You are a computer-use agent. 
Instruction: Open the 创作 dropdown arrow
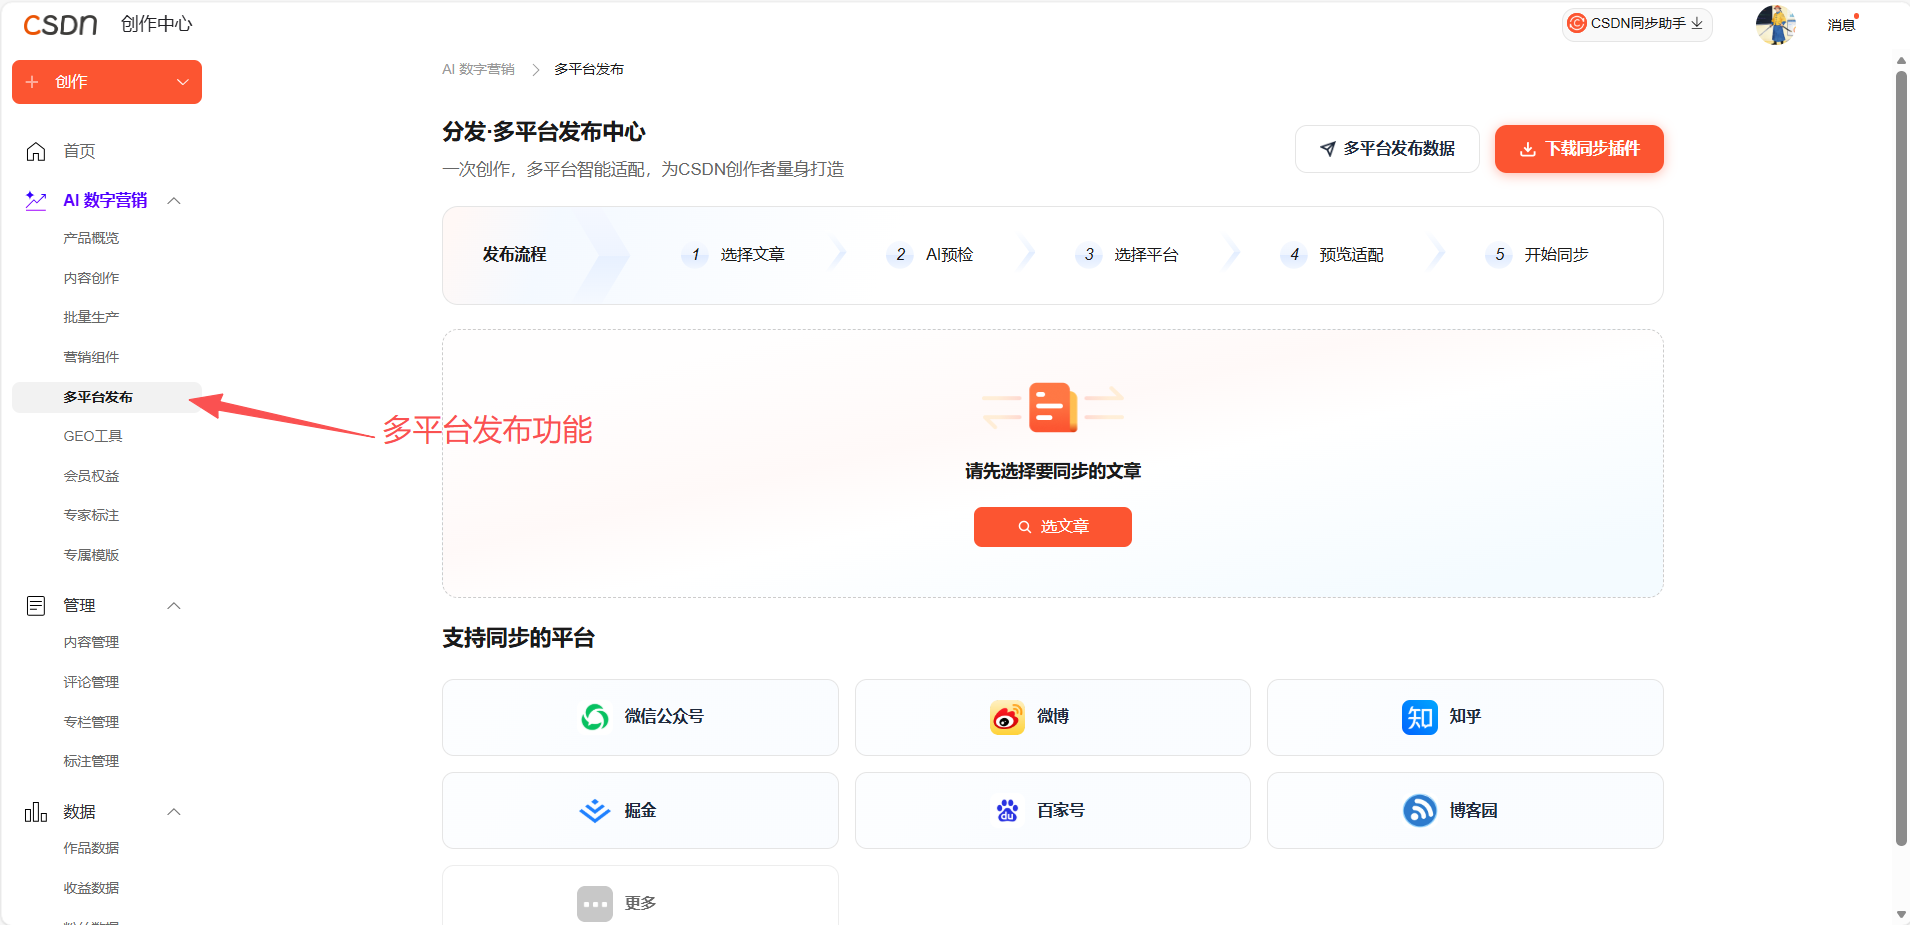[182, 82]
